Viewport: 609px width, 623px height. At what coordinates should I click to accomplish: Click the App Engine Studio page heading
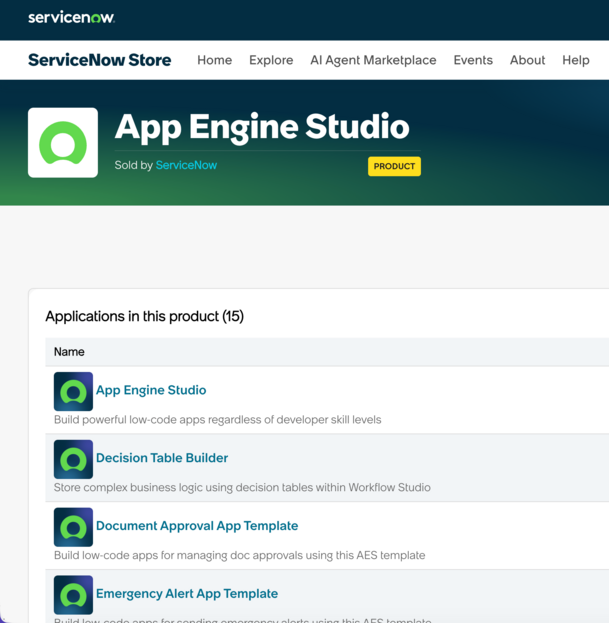tap(262, 126)
